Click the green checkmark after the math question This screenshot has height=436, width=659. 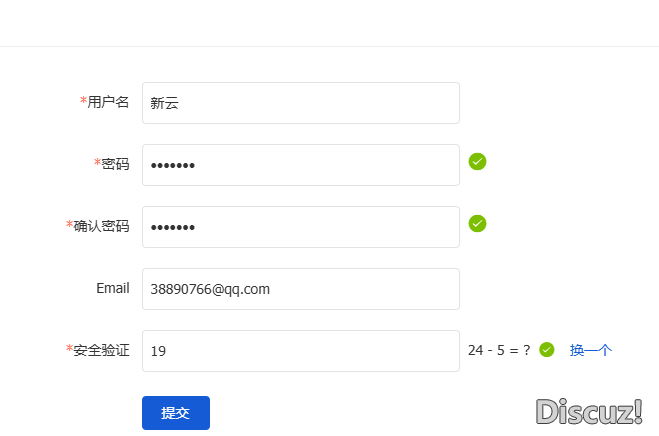pyautogui.click(x=547, y=349)
